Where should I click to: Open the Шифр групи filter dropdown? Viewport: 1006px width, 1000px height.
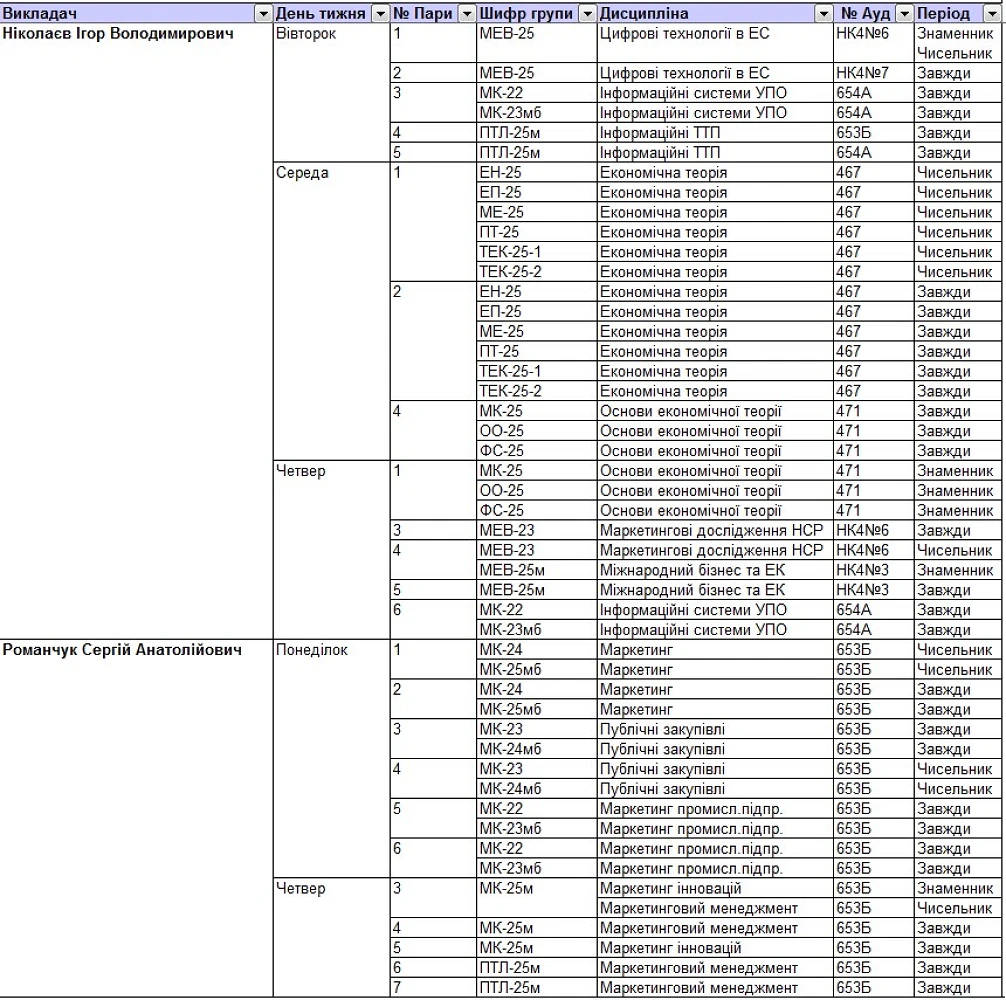(x=586, y=14)
